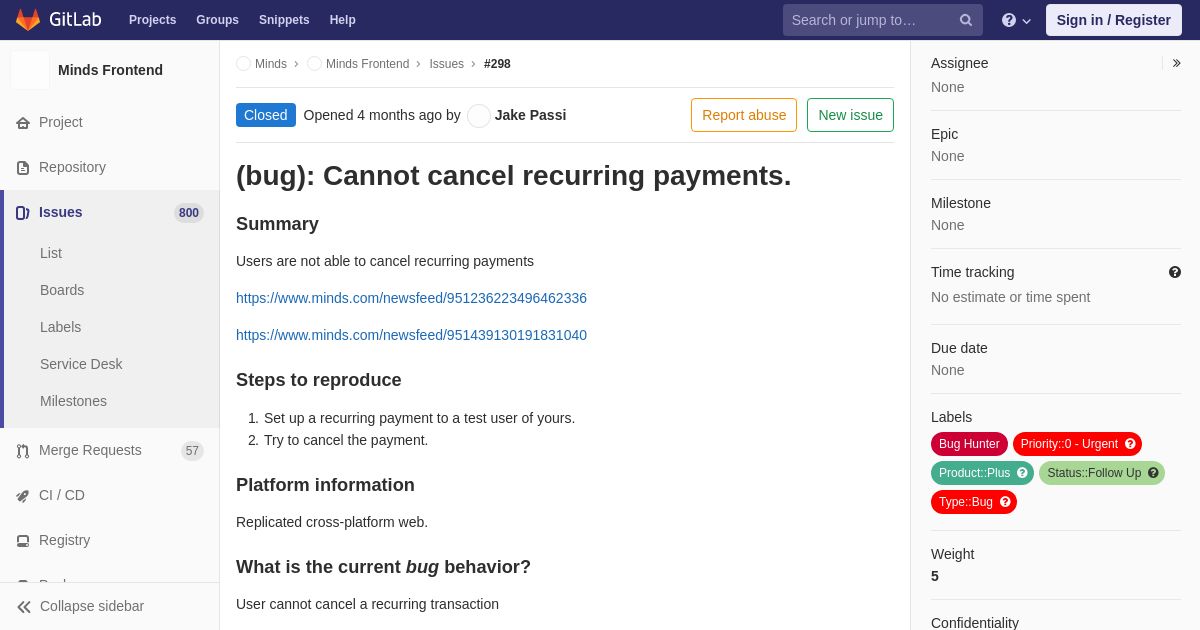Viewport: 1200px width, 630px height.
Task: Click Issues in the breadcrumb
Action: click(446, 64)
